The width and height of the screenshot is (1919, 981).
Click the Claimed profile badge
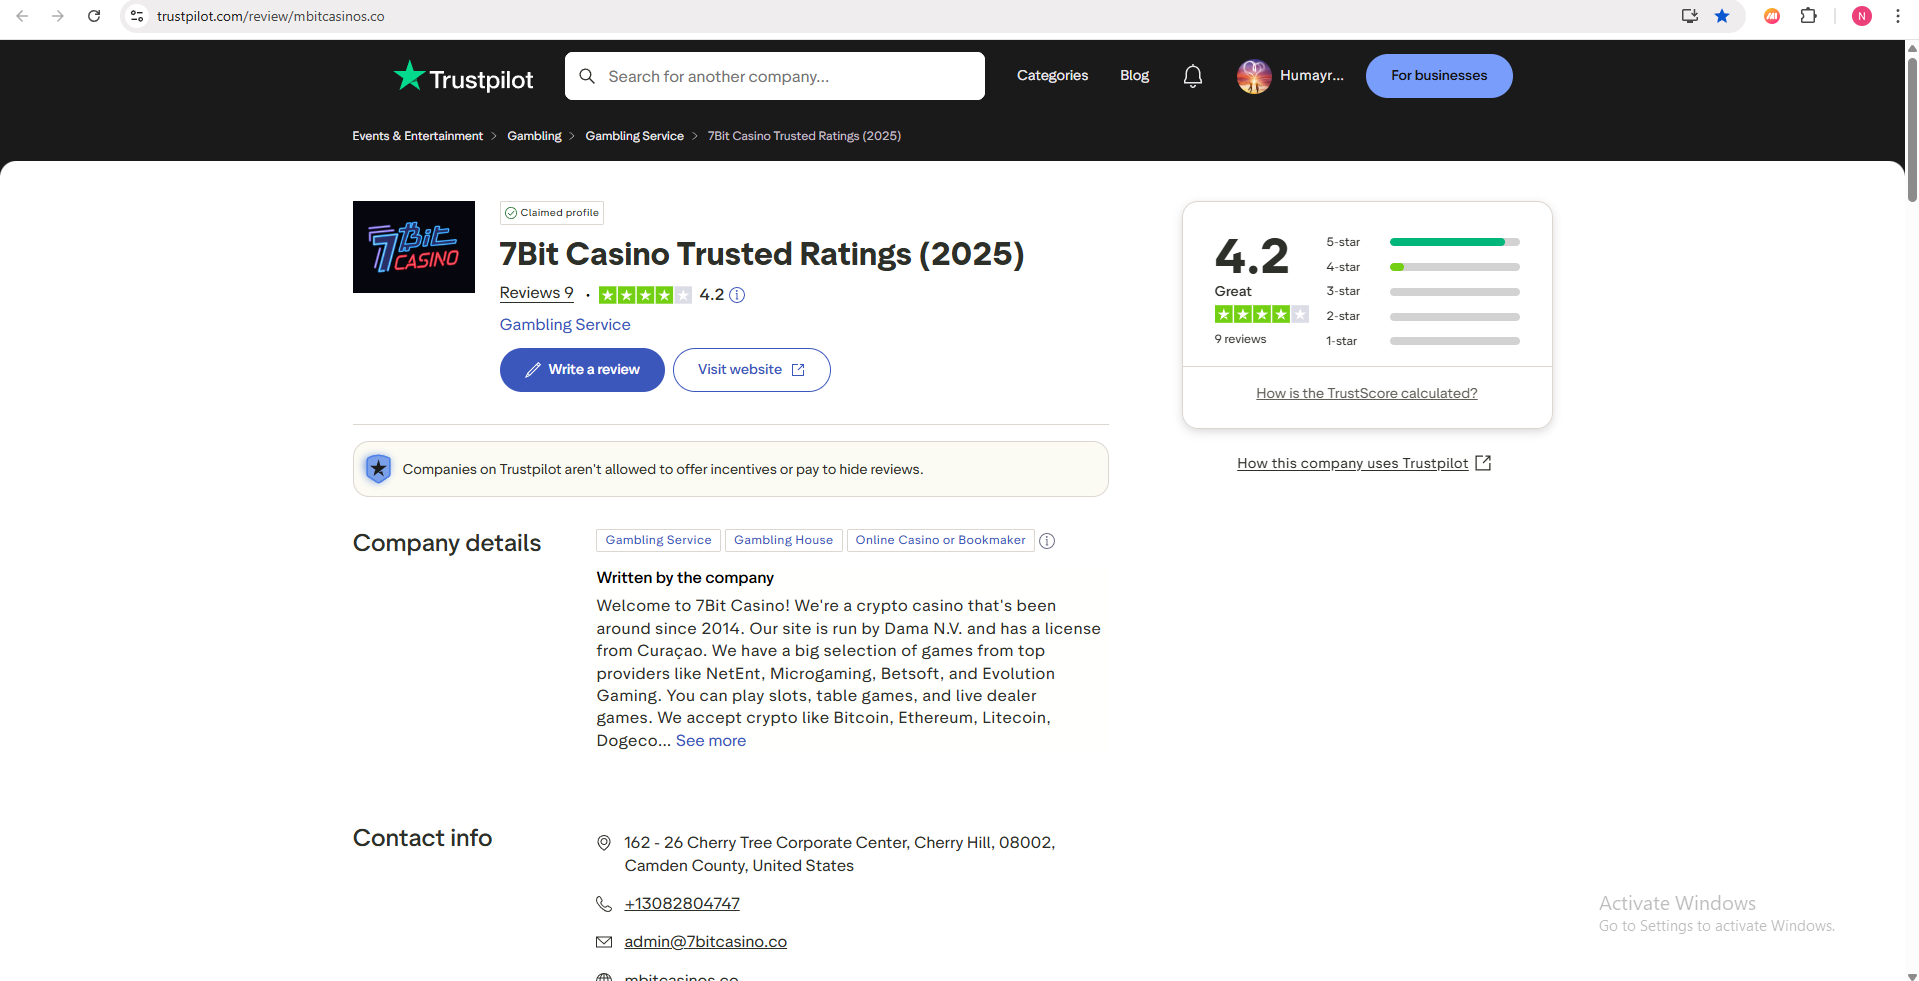[552, 213]
